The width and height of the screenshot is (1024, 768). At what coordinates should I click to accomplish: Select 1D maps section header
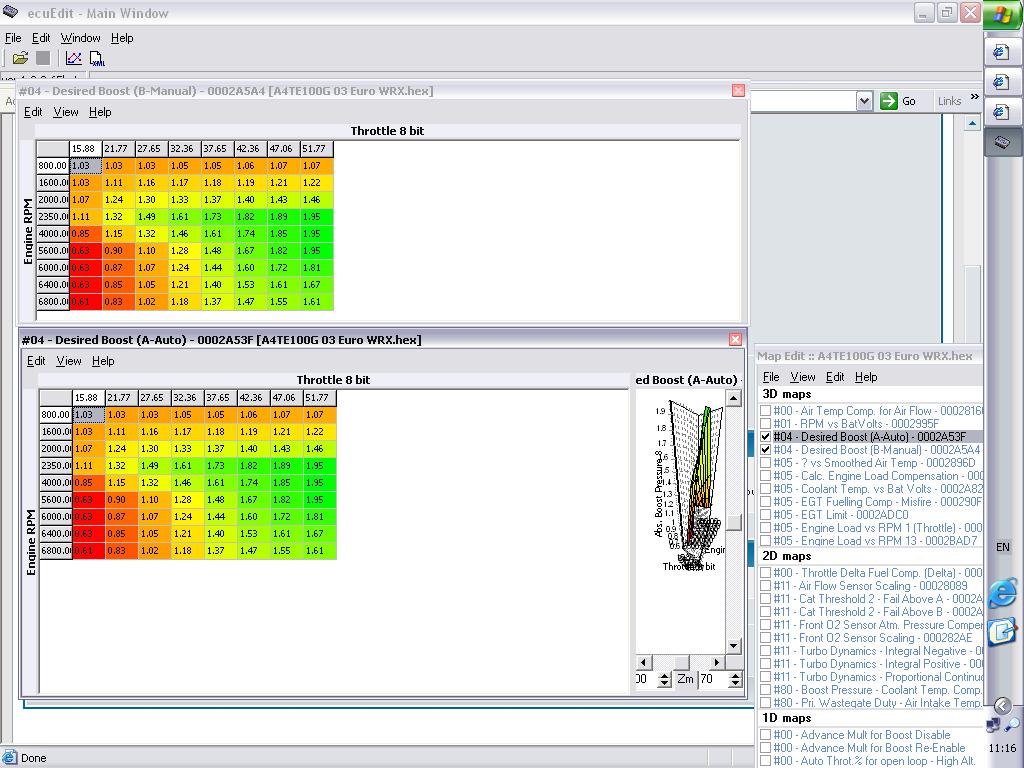coord(787,718)
